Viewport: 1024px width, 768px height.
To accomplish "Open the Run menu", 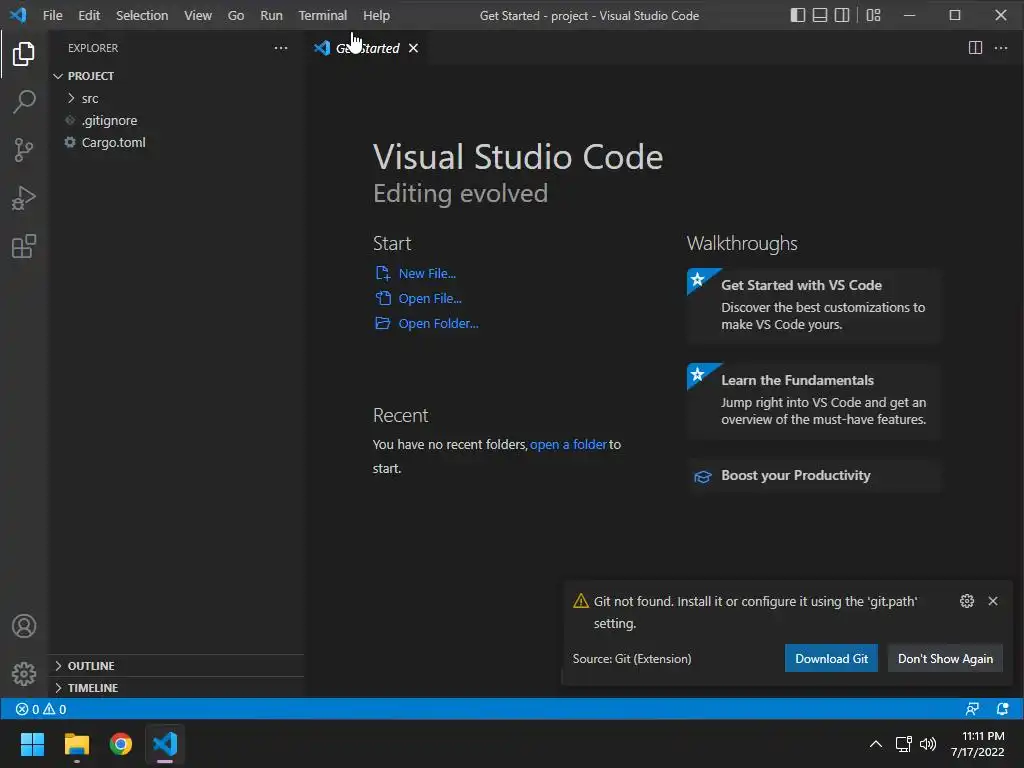I will 271,15.
